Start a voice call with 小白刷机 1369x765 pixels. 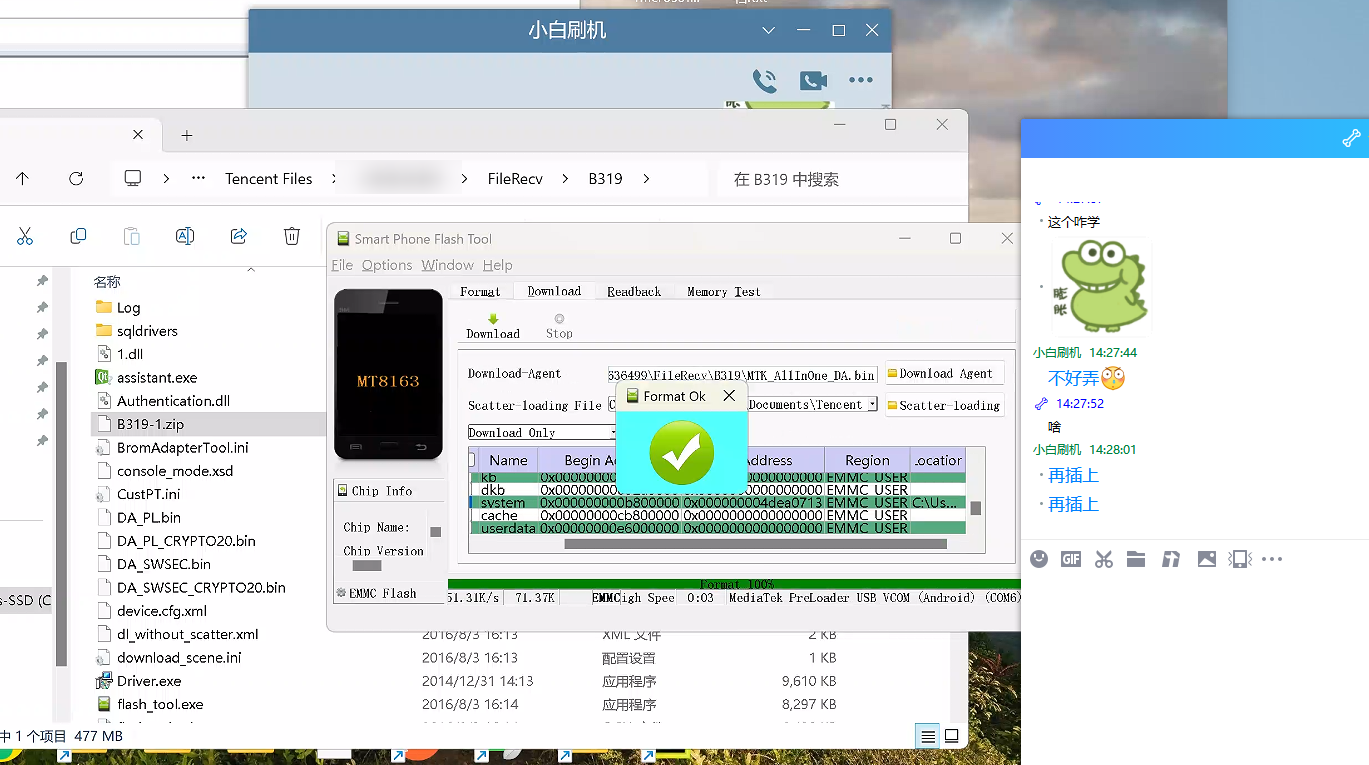point(764,80)
